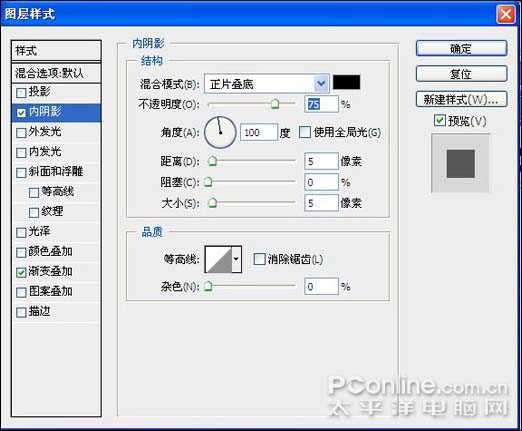Click the black shadow color swatch
Screen dimensions: 522x431
tap(347, 82)
